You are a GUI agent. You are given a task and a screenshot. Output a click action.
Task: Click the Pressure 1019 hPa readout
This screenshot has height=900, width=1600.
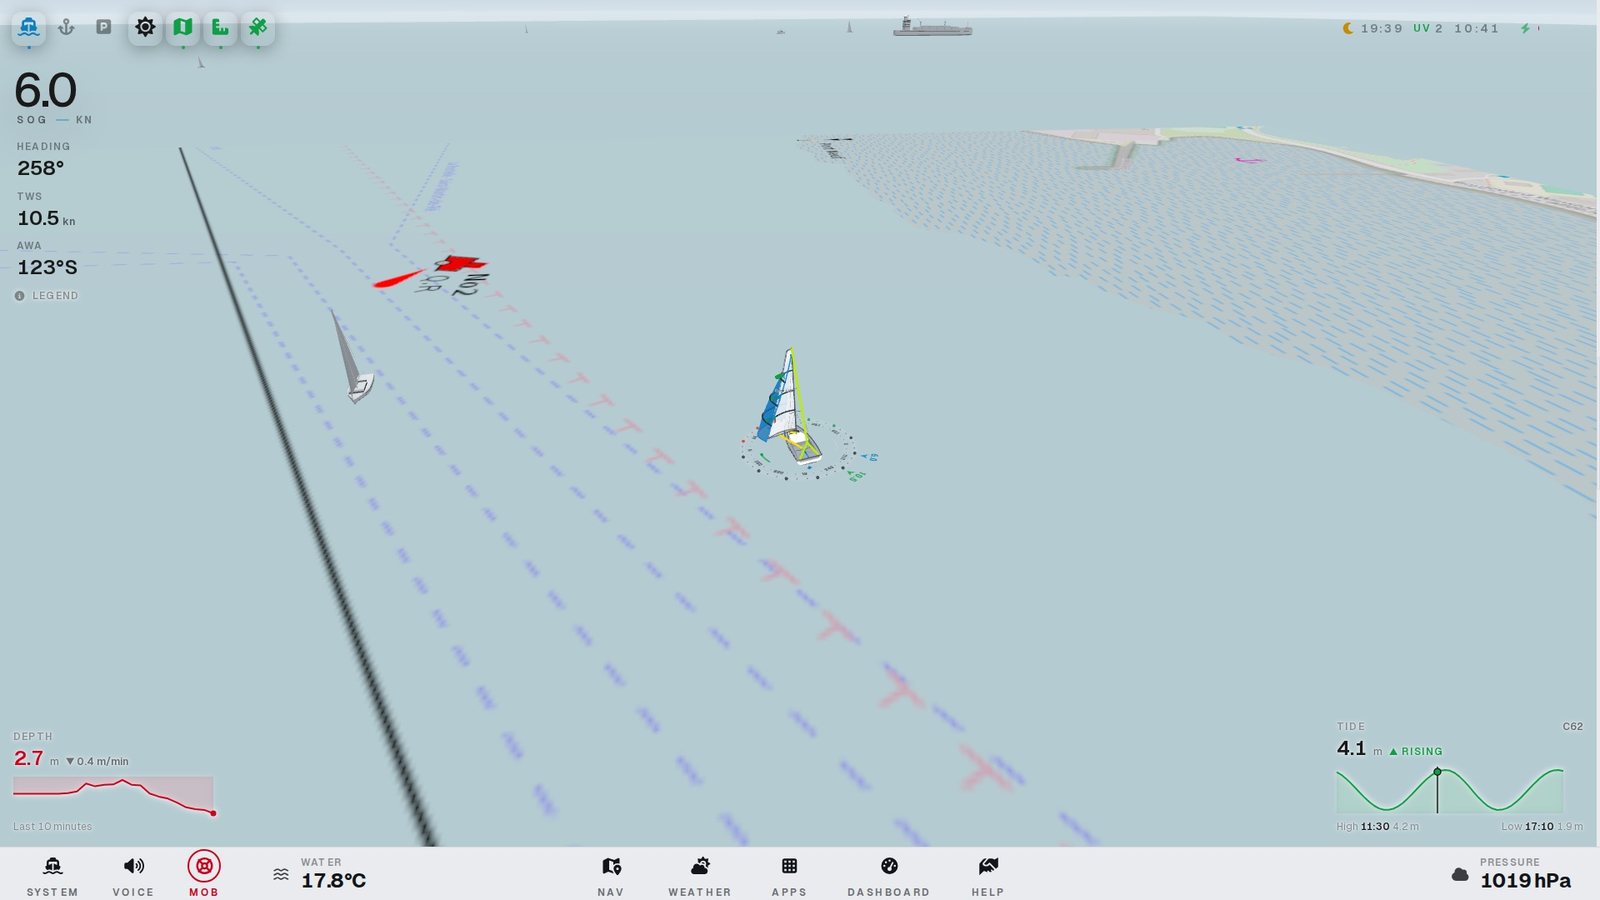(1525, 881)
